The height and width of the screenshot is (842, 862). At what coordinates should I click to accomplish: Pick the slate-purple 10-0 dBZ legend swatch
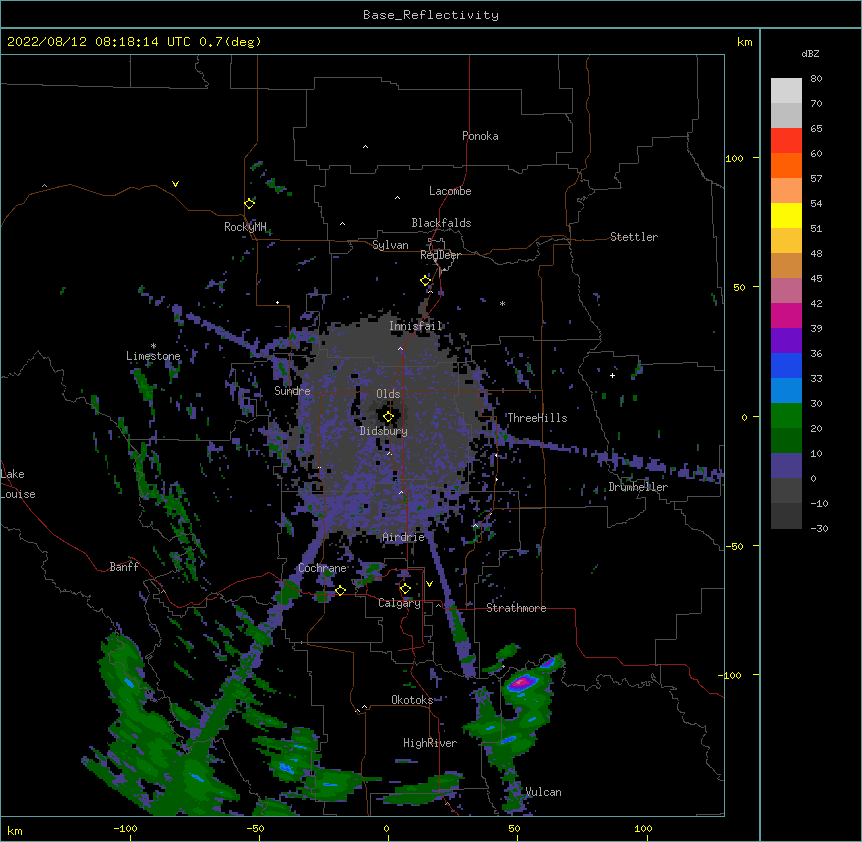pyautogui.click(x=786, y=466)
